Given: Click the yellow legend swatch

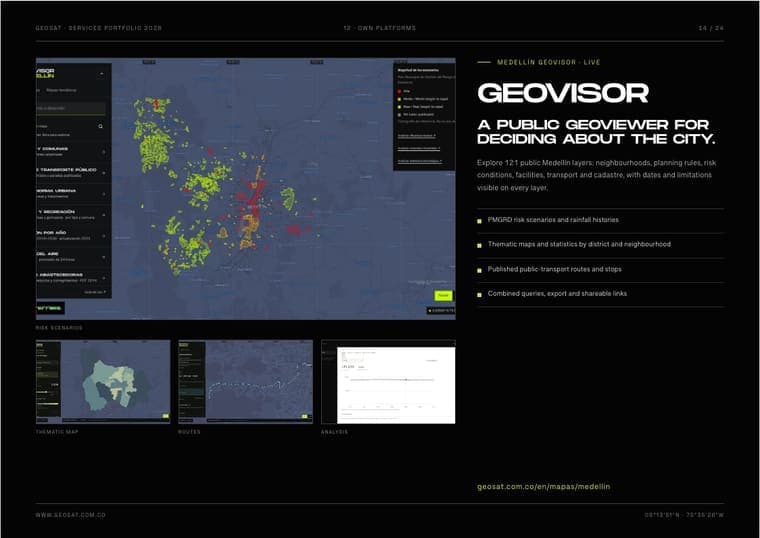Looking at the screenshot, I should click(399, 99).
